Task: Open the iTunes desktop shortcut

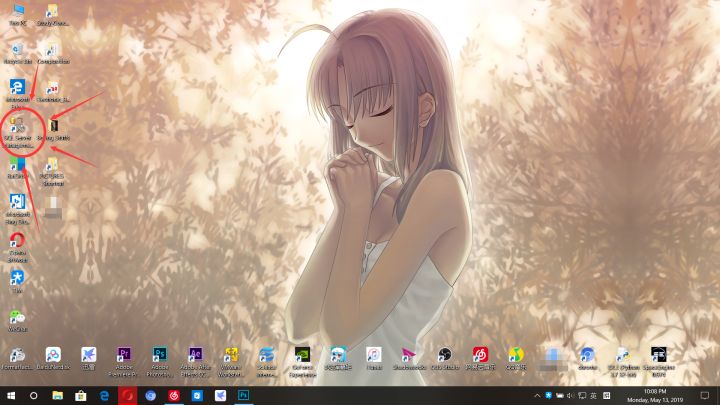Action: pos(373,355)
